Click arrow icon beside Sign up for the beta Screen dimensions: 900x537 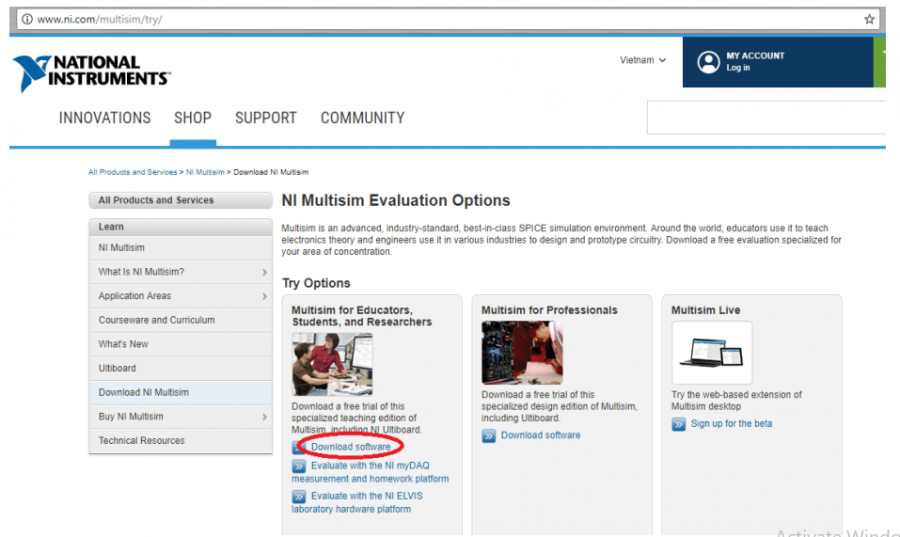pos(679,424)
